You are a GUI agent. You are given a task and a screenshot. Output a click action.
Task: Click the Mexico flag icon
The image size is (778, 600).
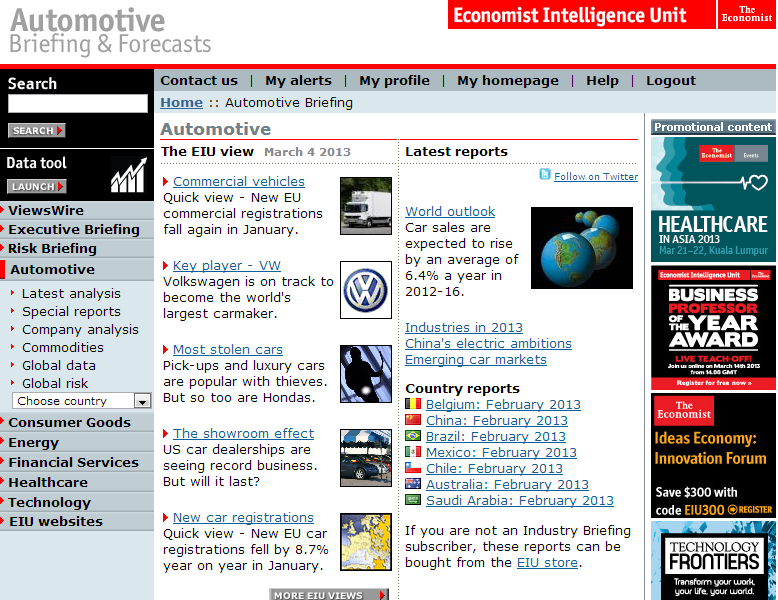click(x=413, y=452)
